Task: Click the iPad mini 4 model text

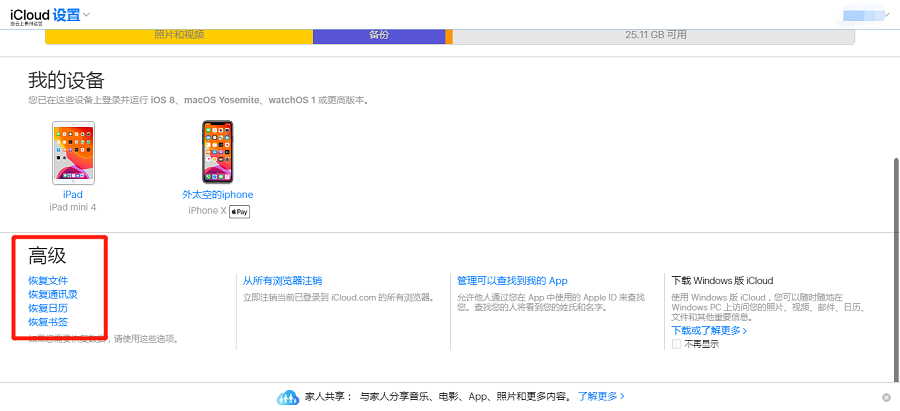Action: coord(73,207)
